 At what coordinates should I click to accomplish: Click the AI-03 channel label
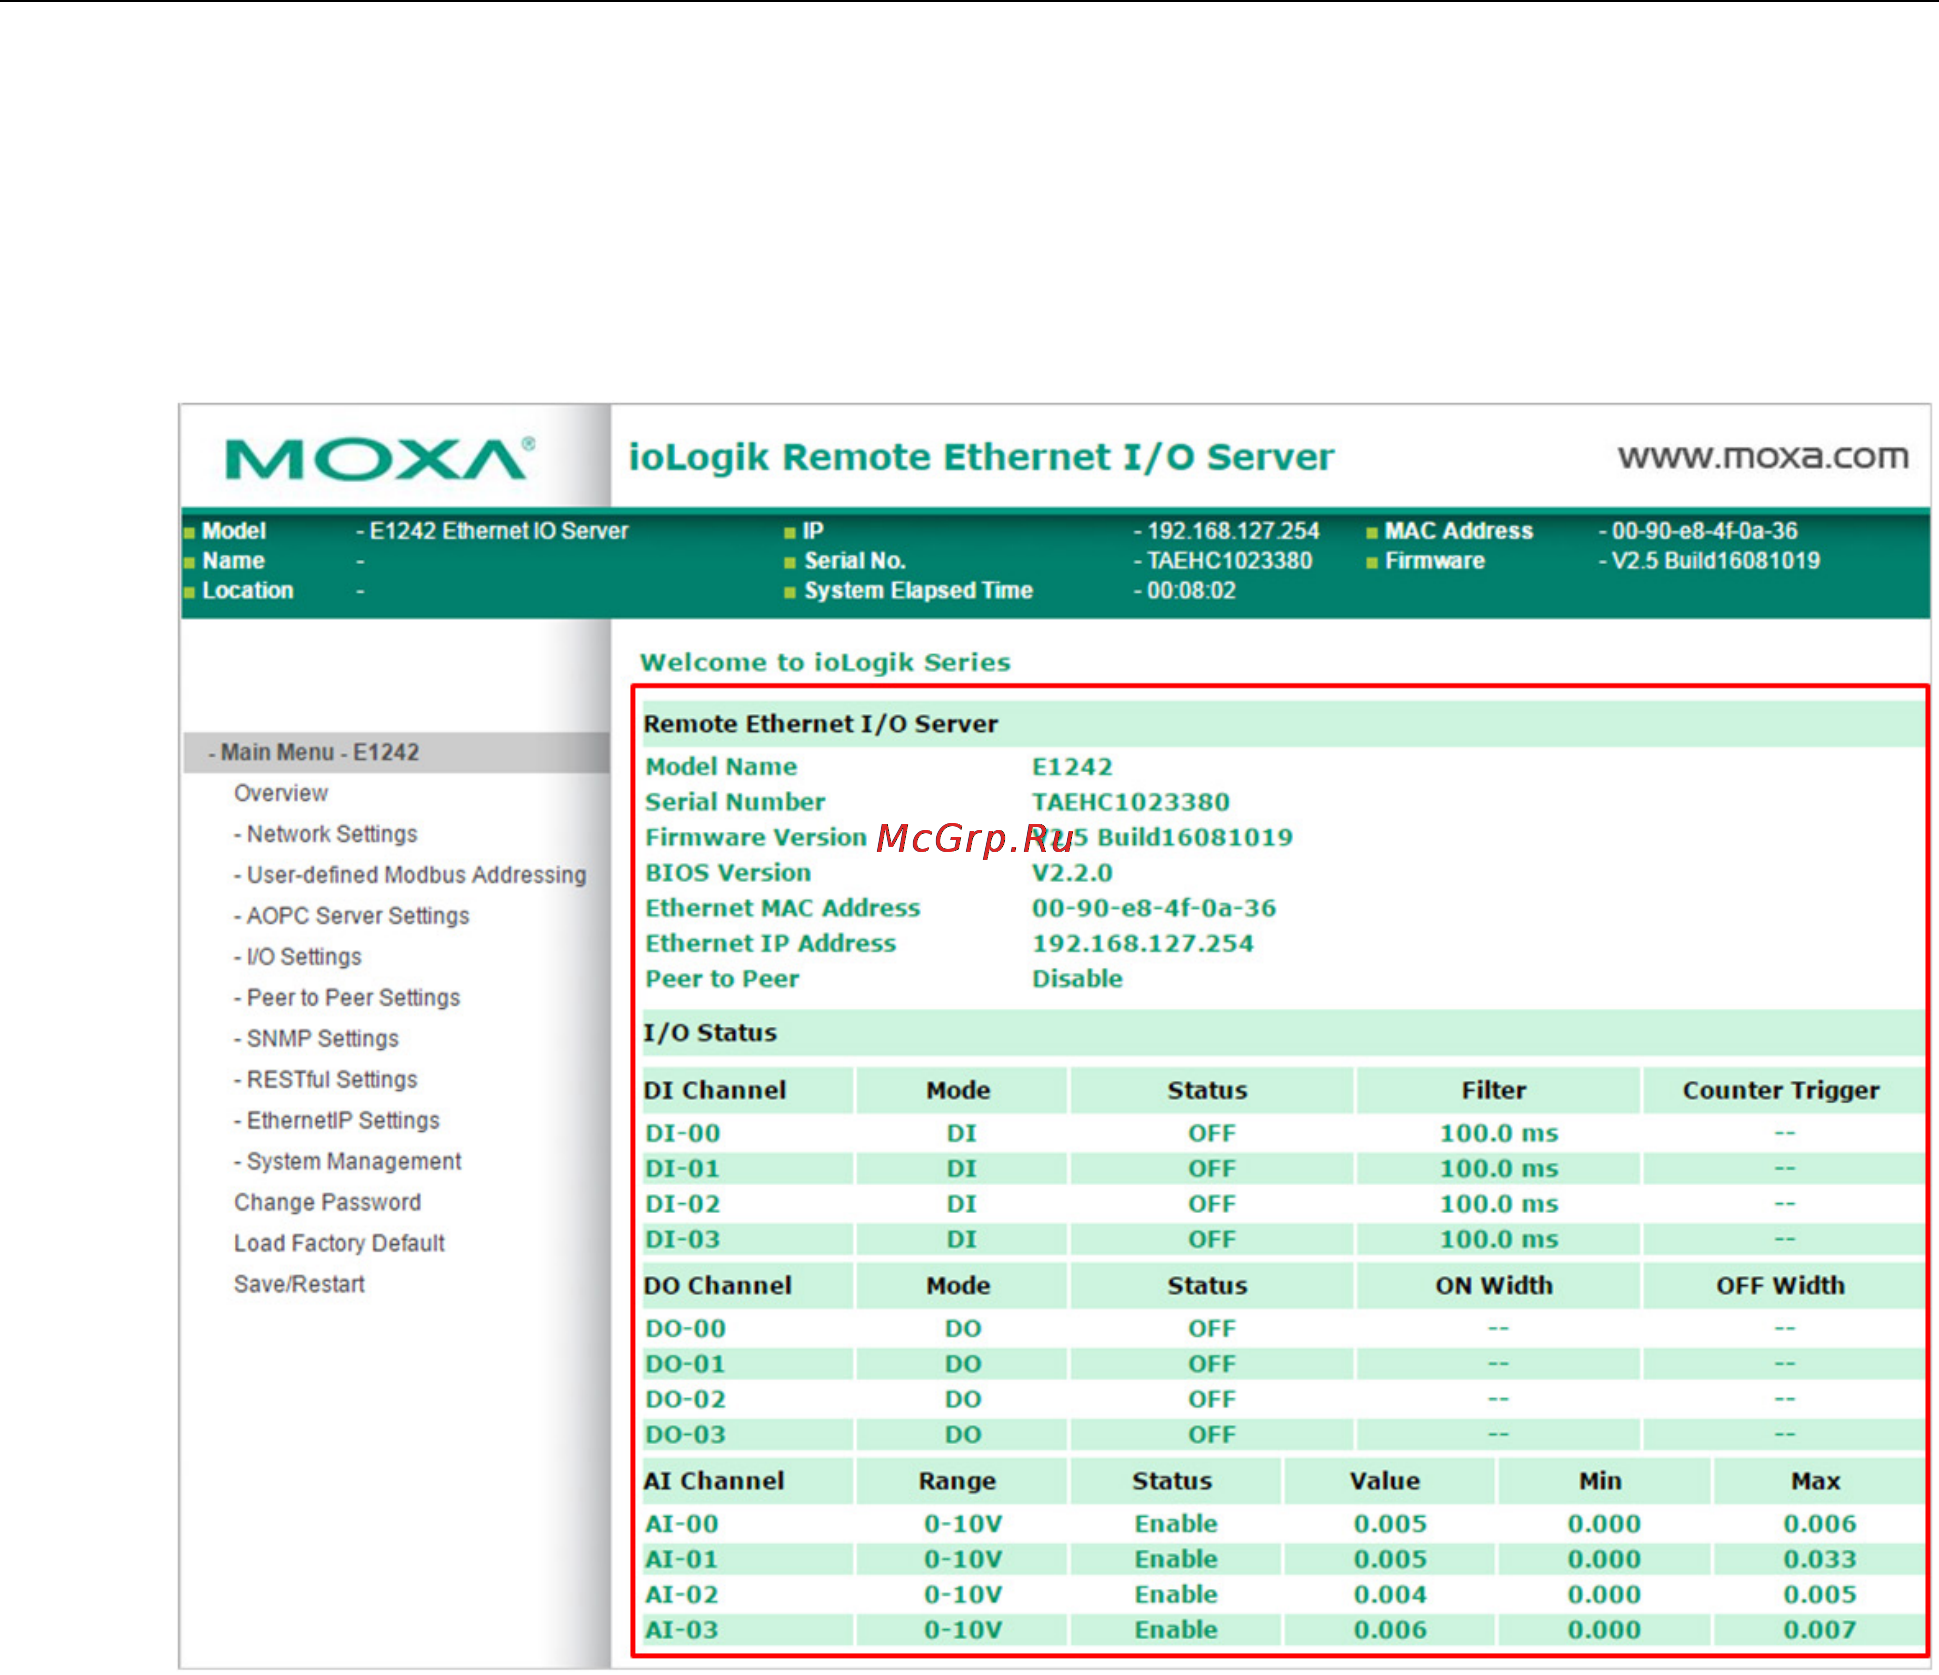[x=681, y=1630]
